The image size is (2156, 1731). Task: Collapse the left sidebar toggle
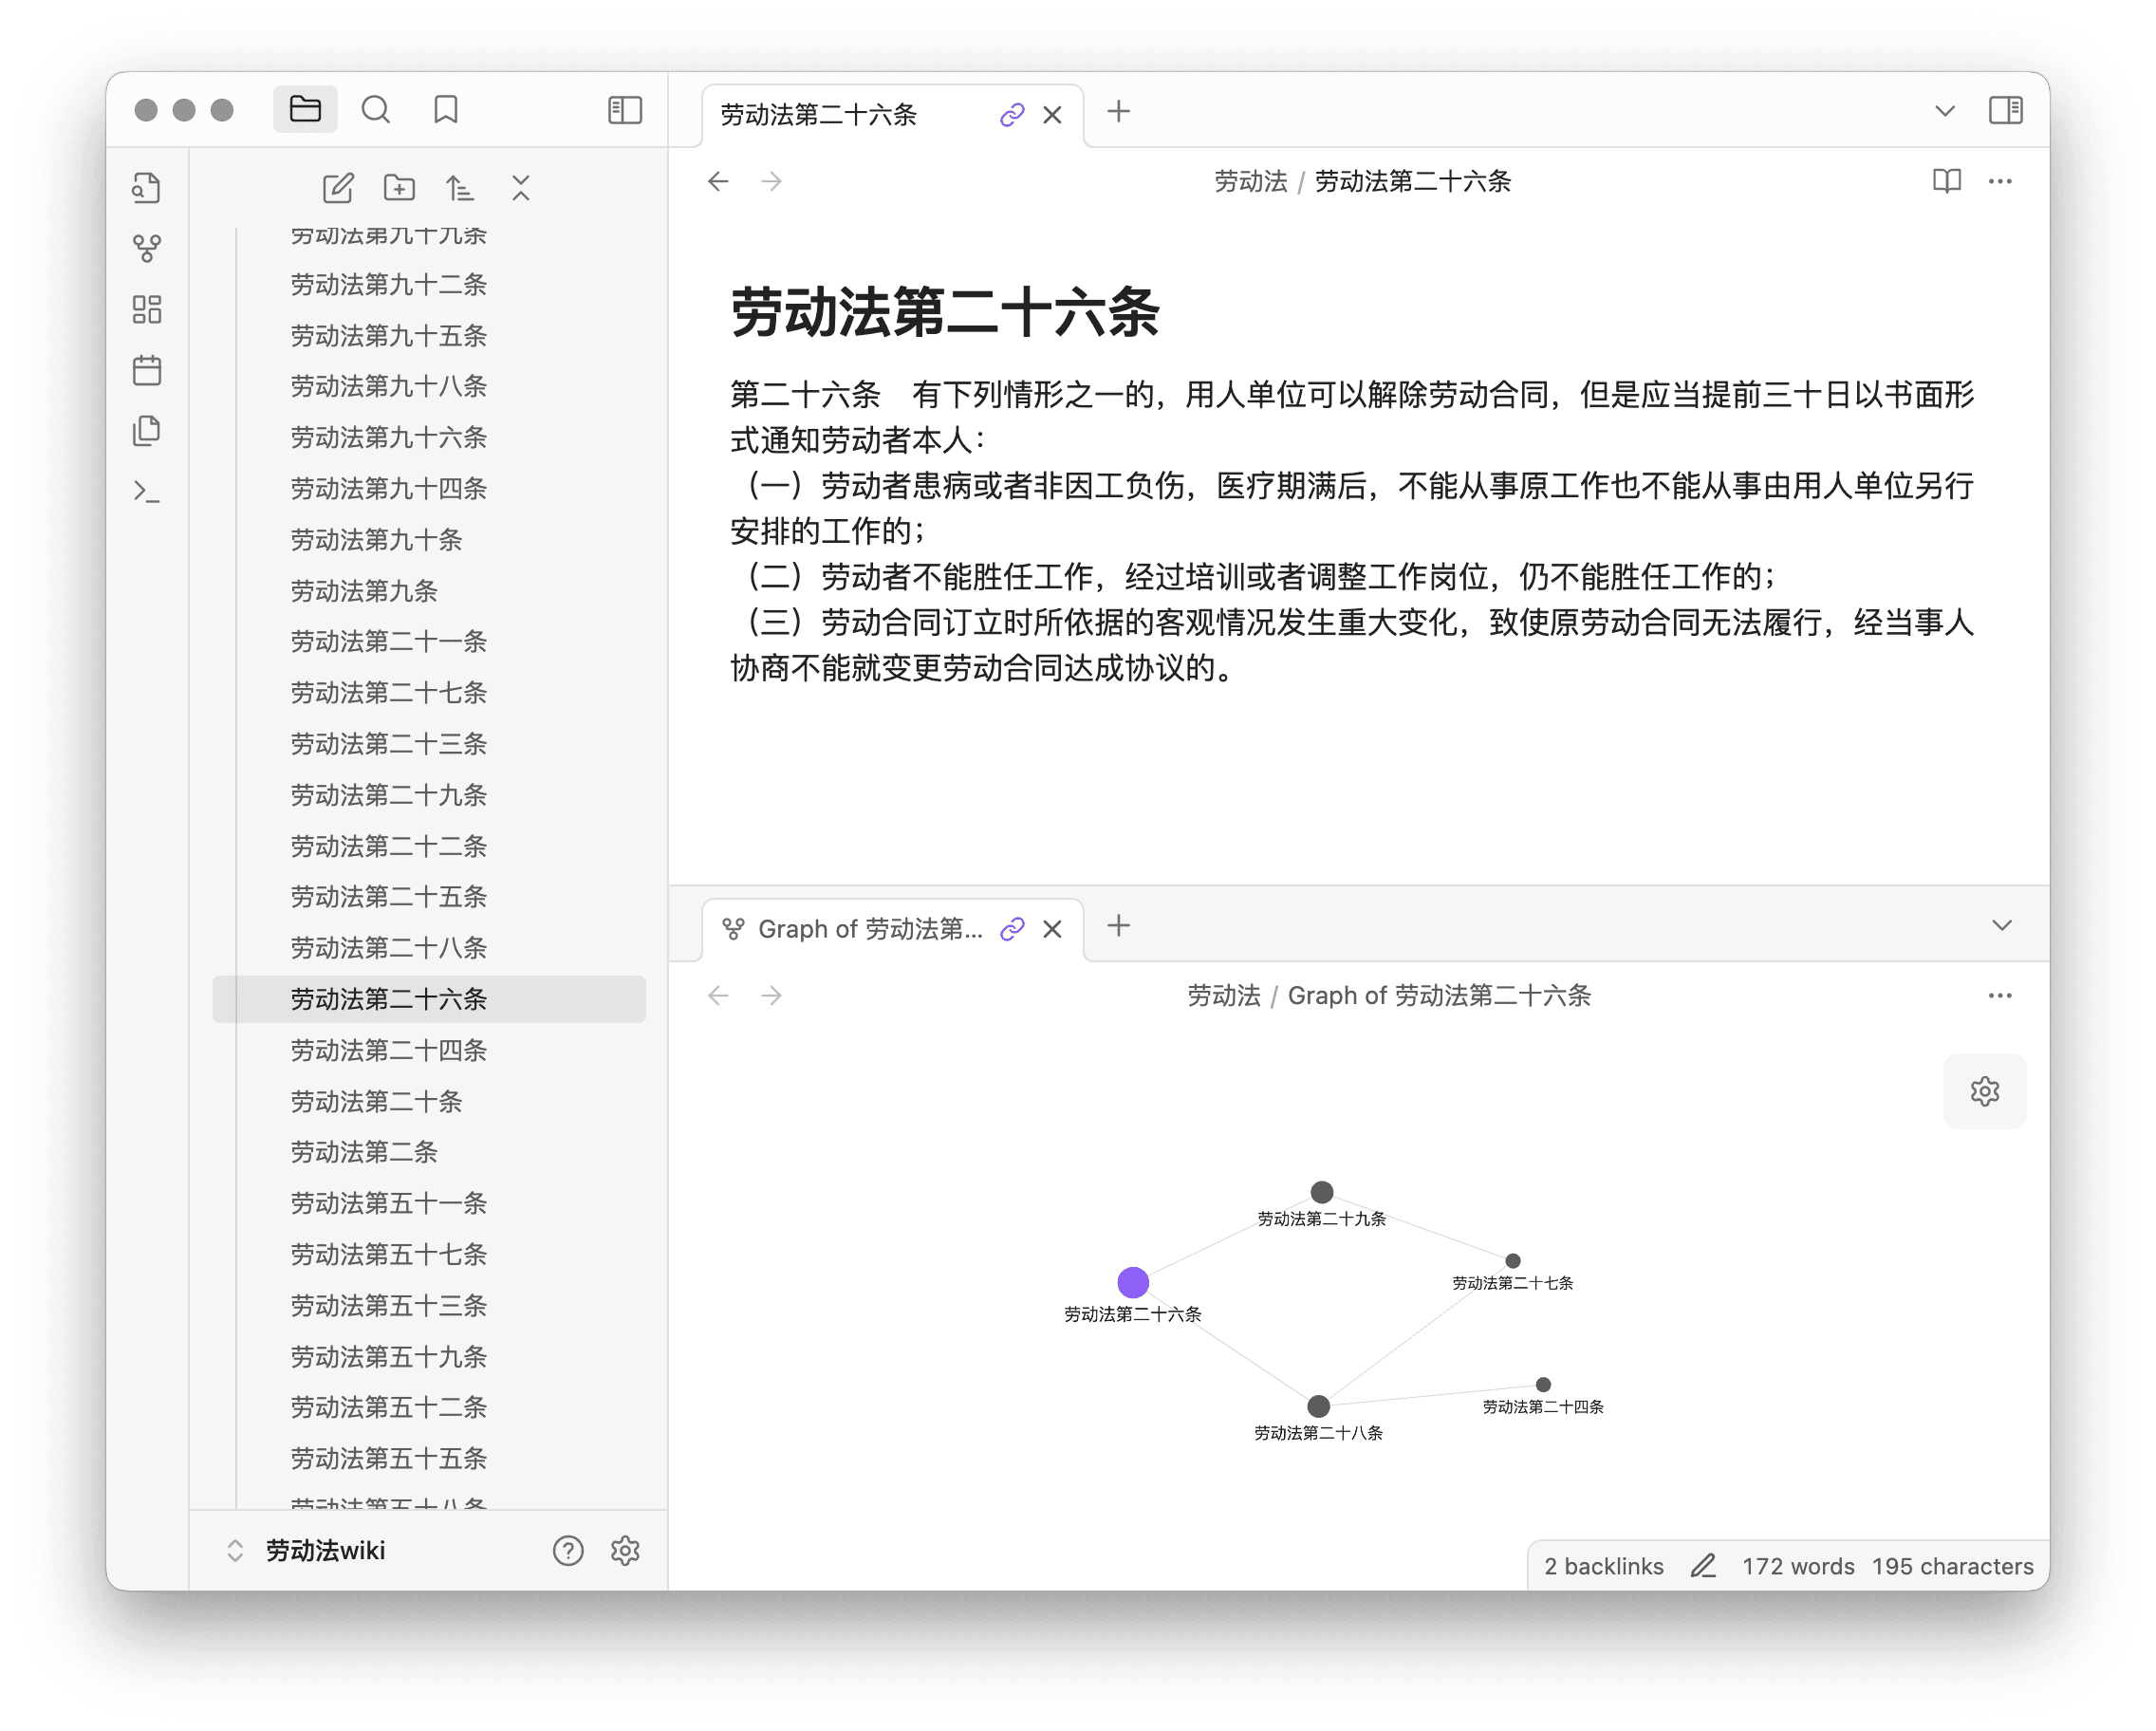tap(625, 110)
